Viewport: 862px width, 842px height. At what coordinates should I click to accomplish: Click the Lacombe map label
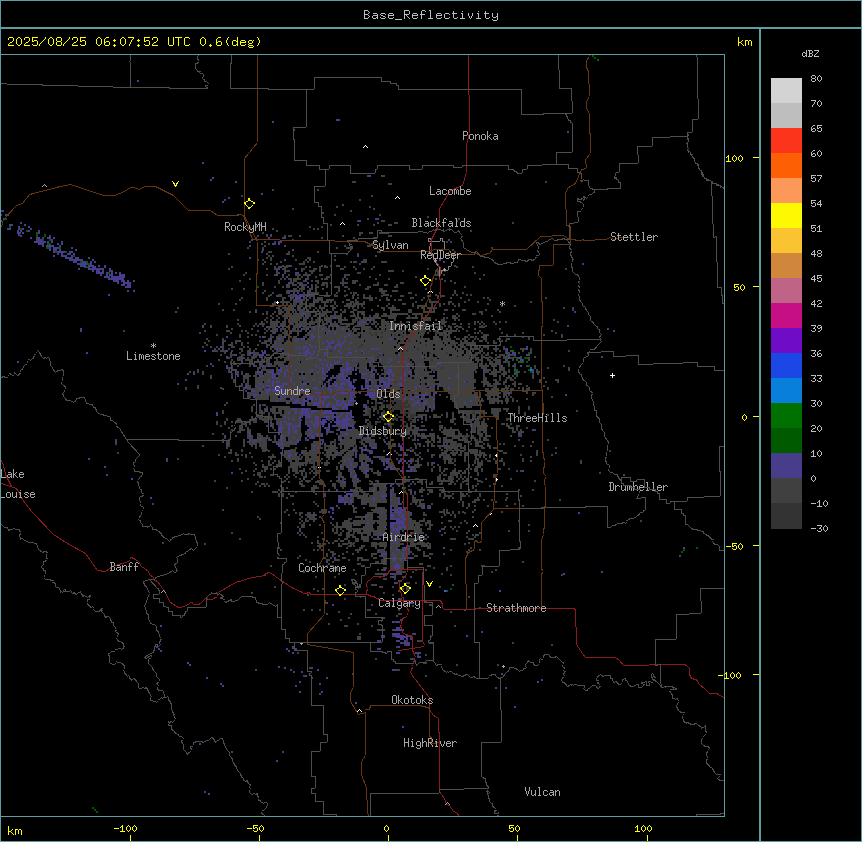450,191
